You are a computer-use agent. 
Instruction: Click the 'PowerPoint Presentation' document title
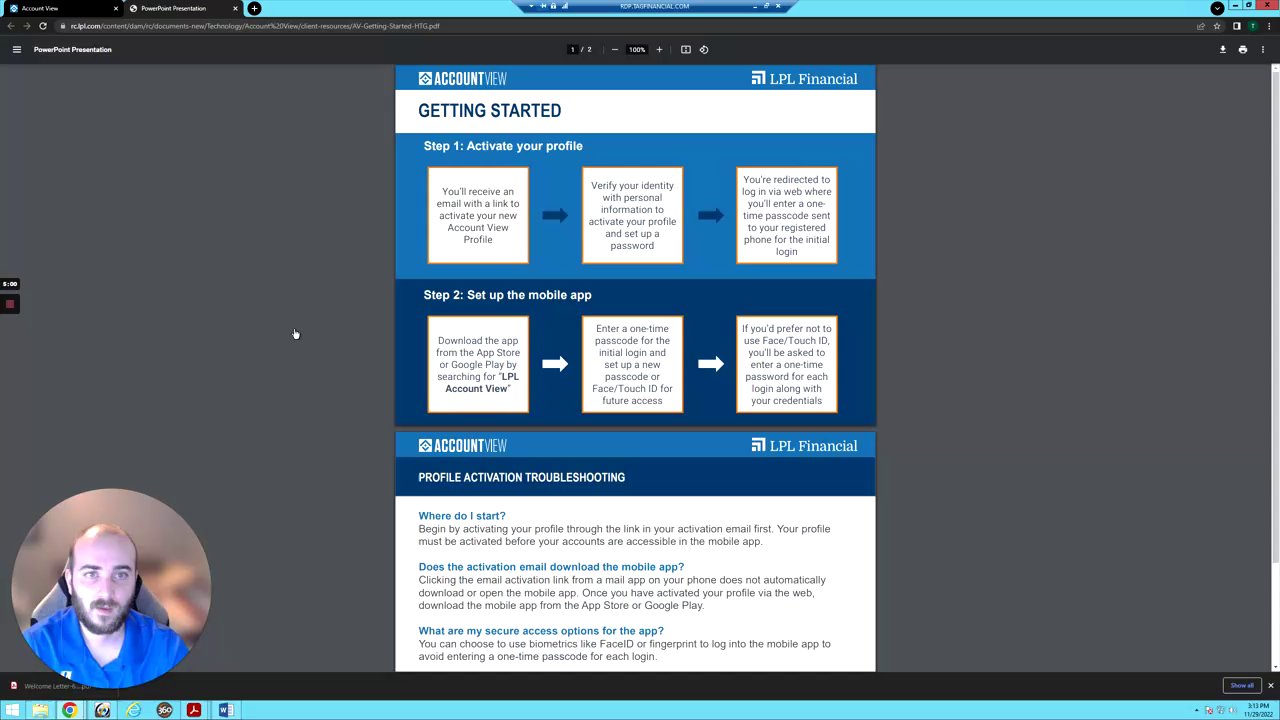coord(72,49)
